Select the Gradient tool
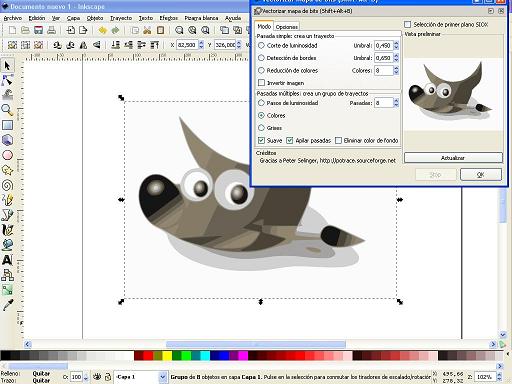 (7, 290)
